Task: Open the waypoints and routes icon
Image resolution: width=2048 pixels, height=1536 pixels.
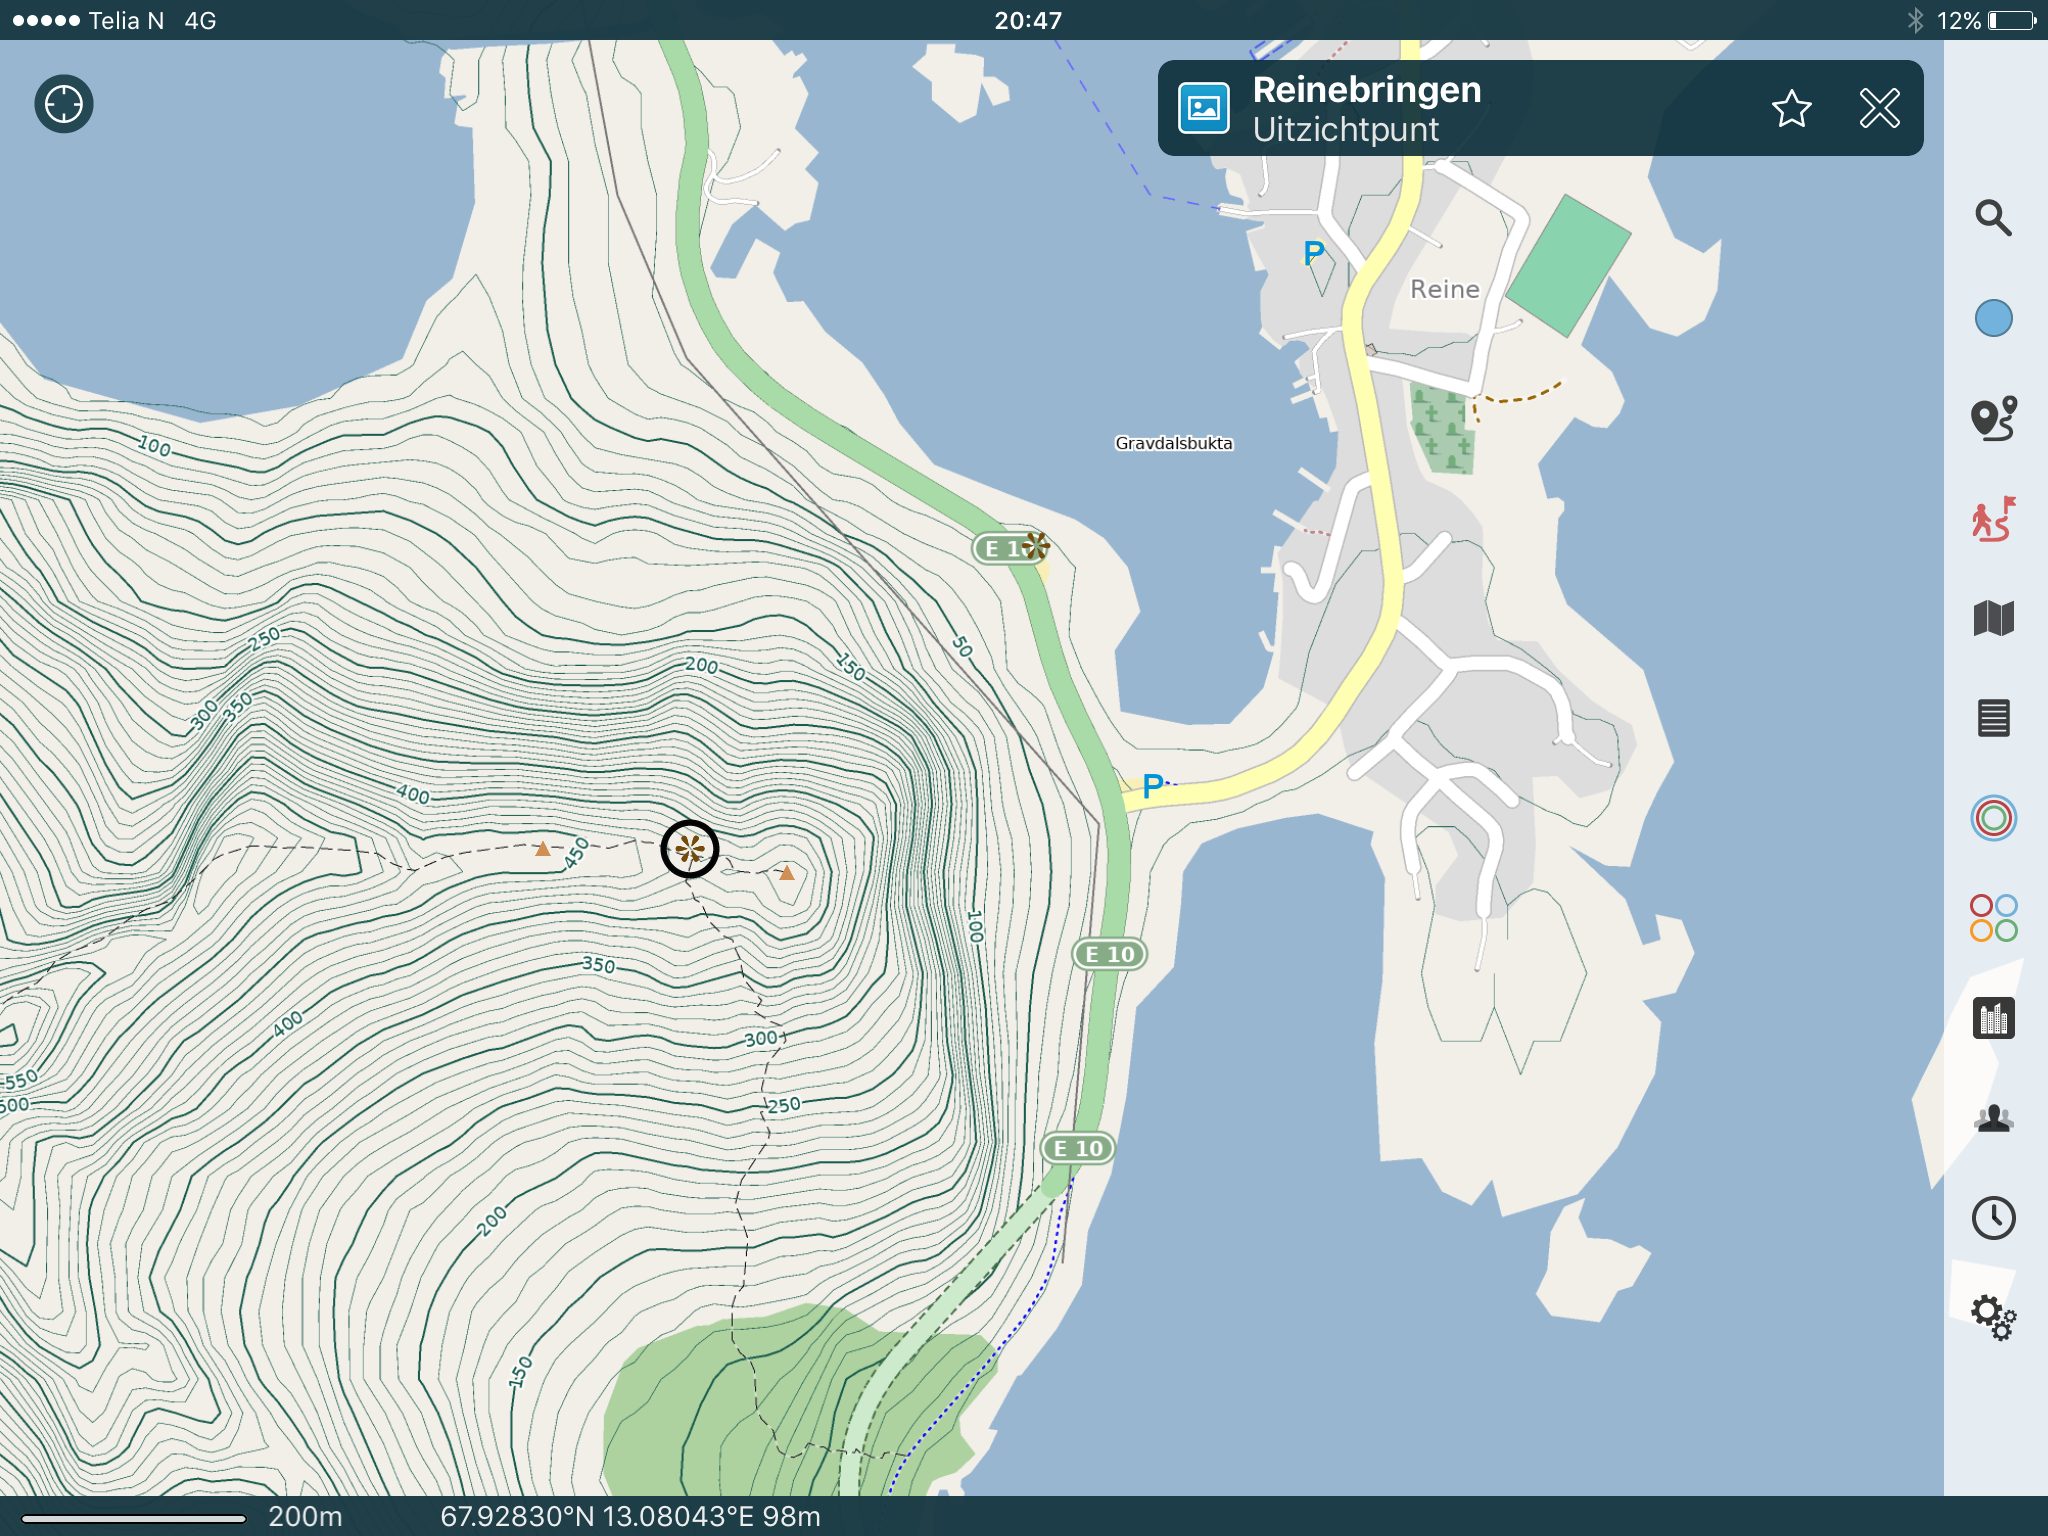Action: (x=1993, y=418)
